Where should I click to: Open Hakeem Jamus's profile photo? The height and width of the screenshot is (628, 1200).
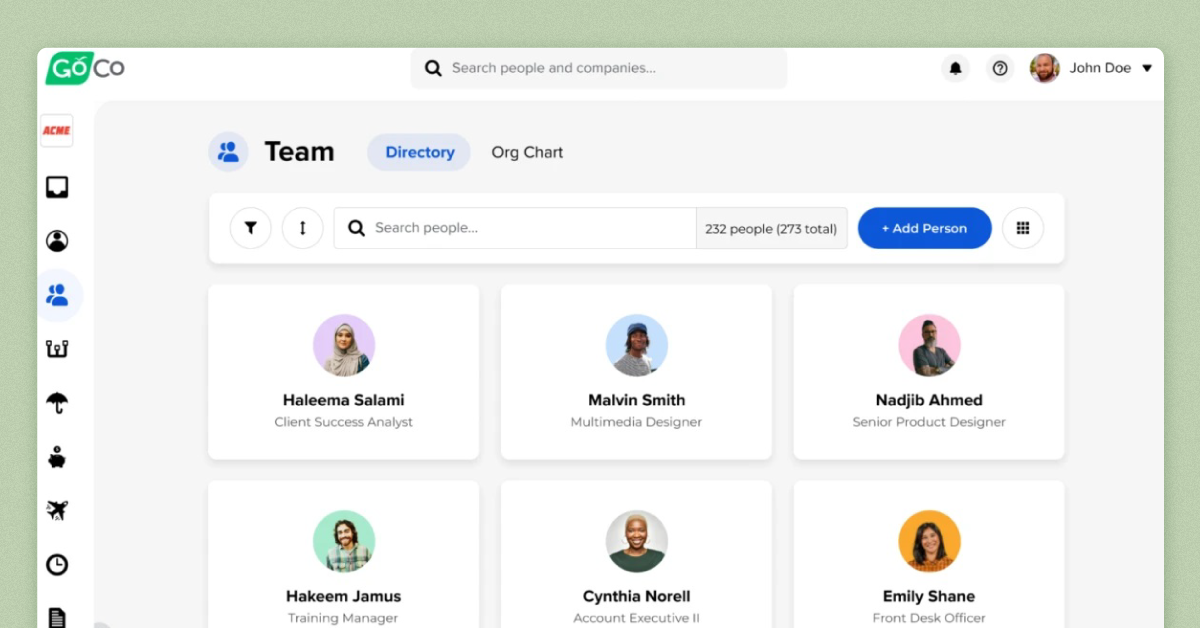pos(344,542)
